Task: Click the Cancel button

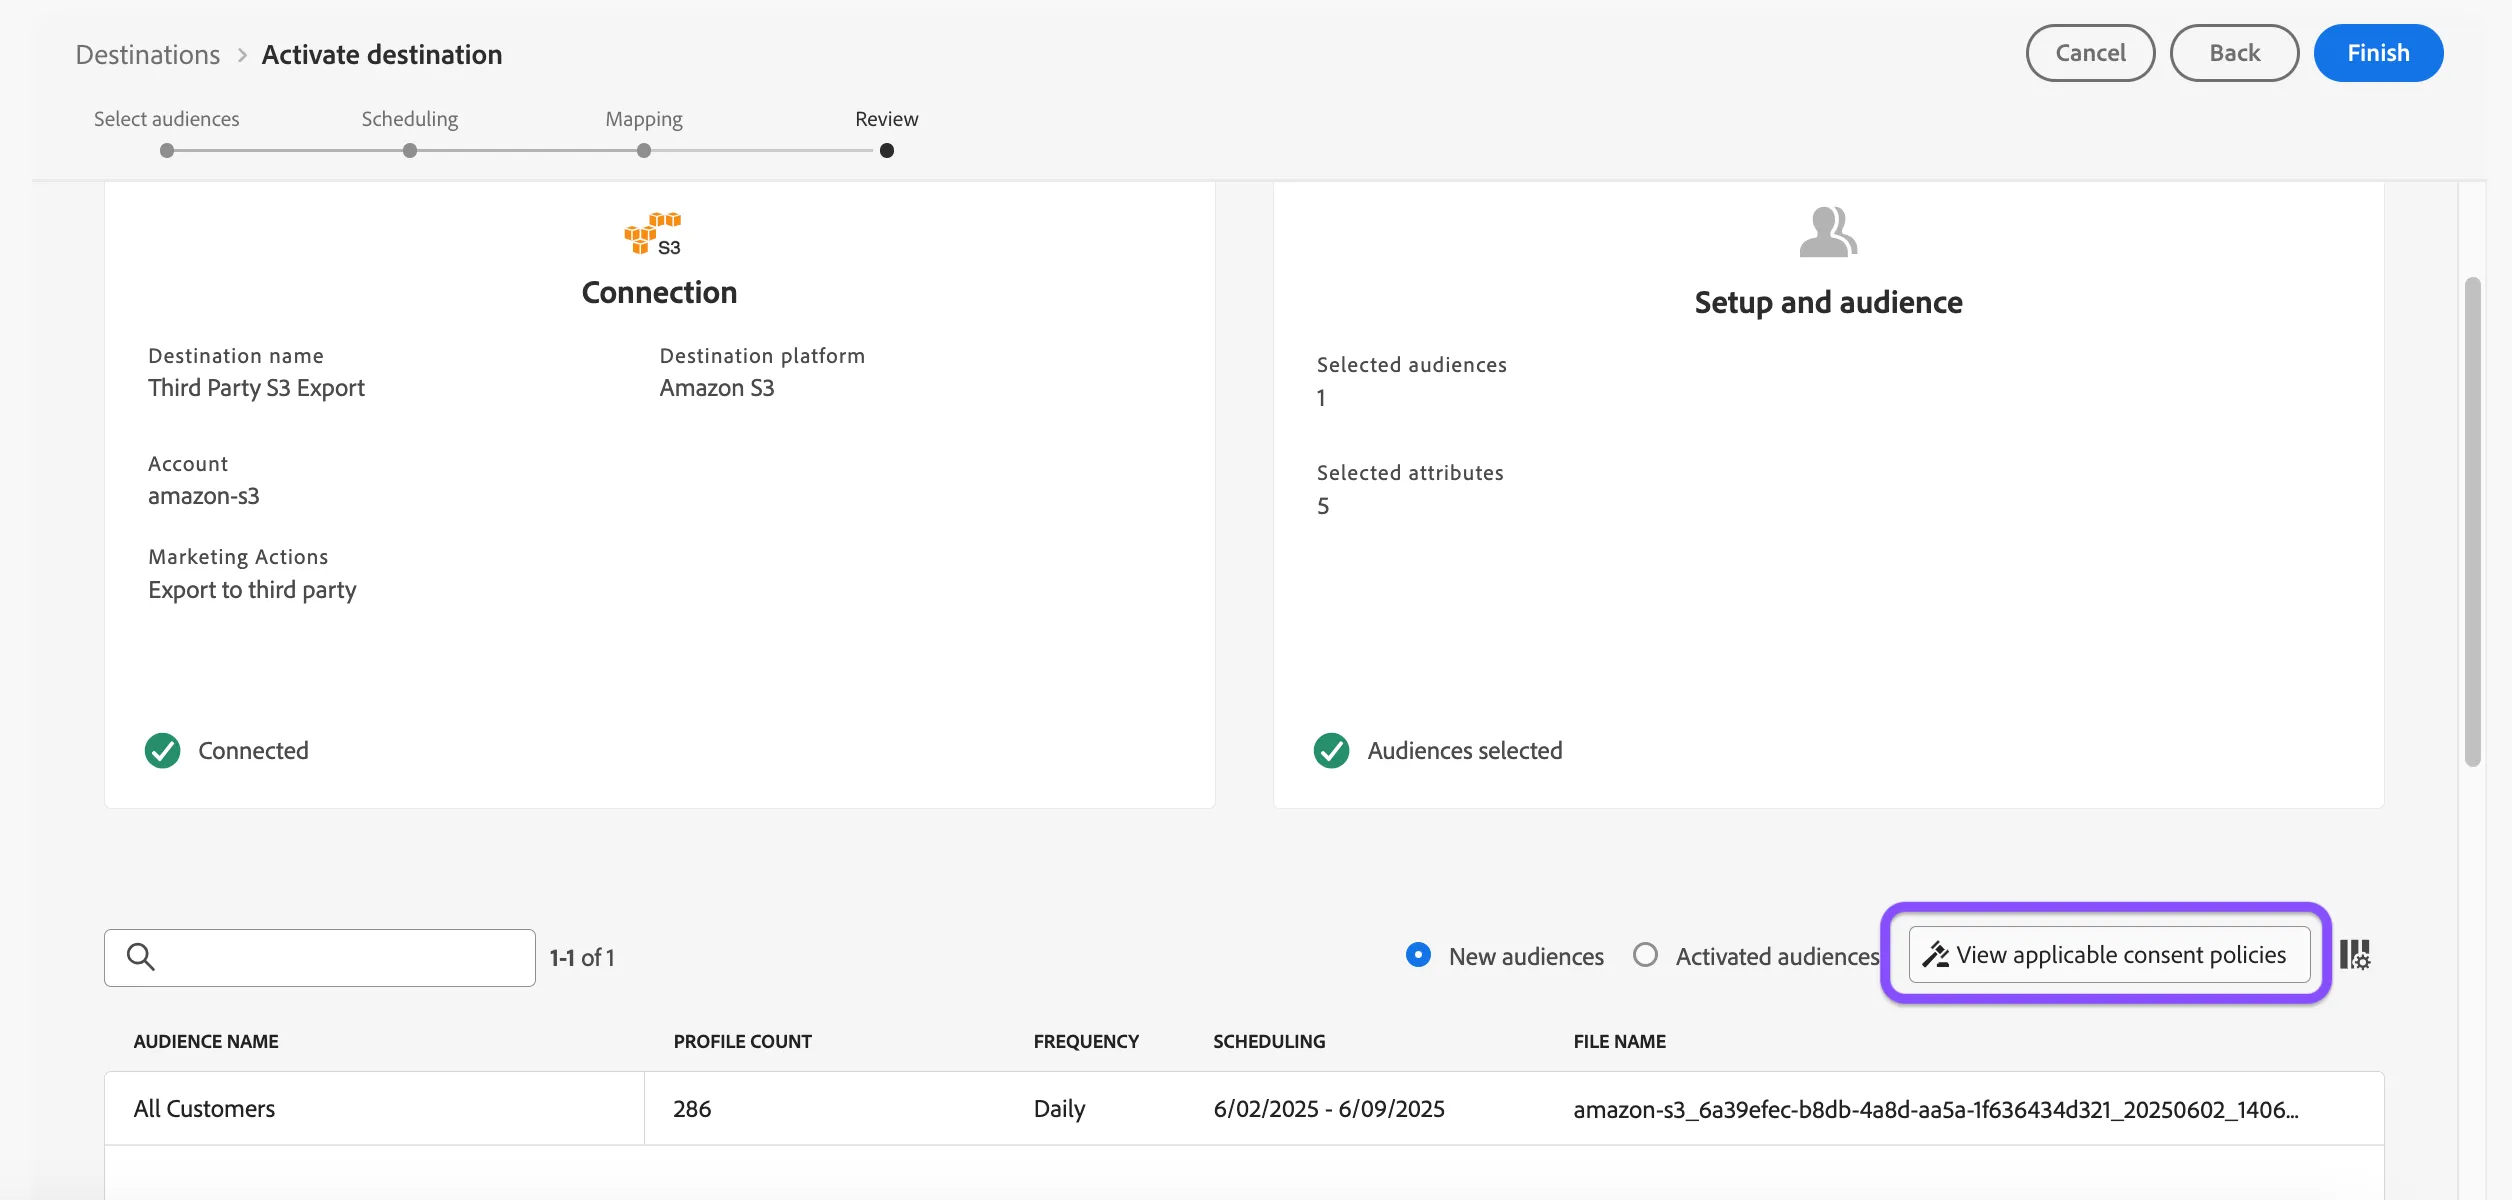Action: [x=2090, y=53]
